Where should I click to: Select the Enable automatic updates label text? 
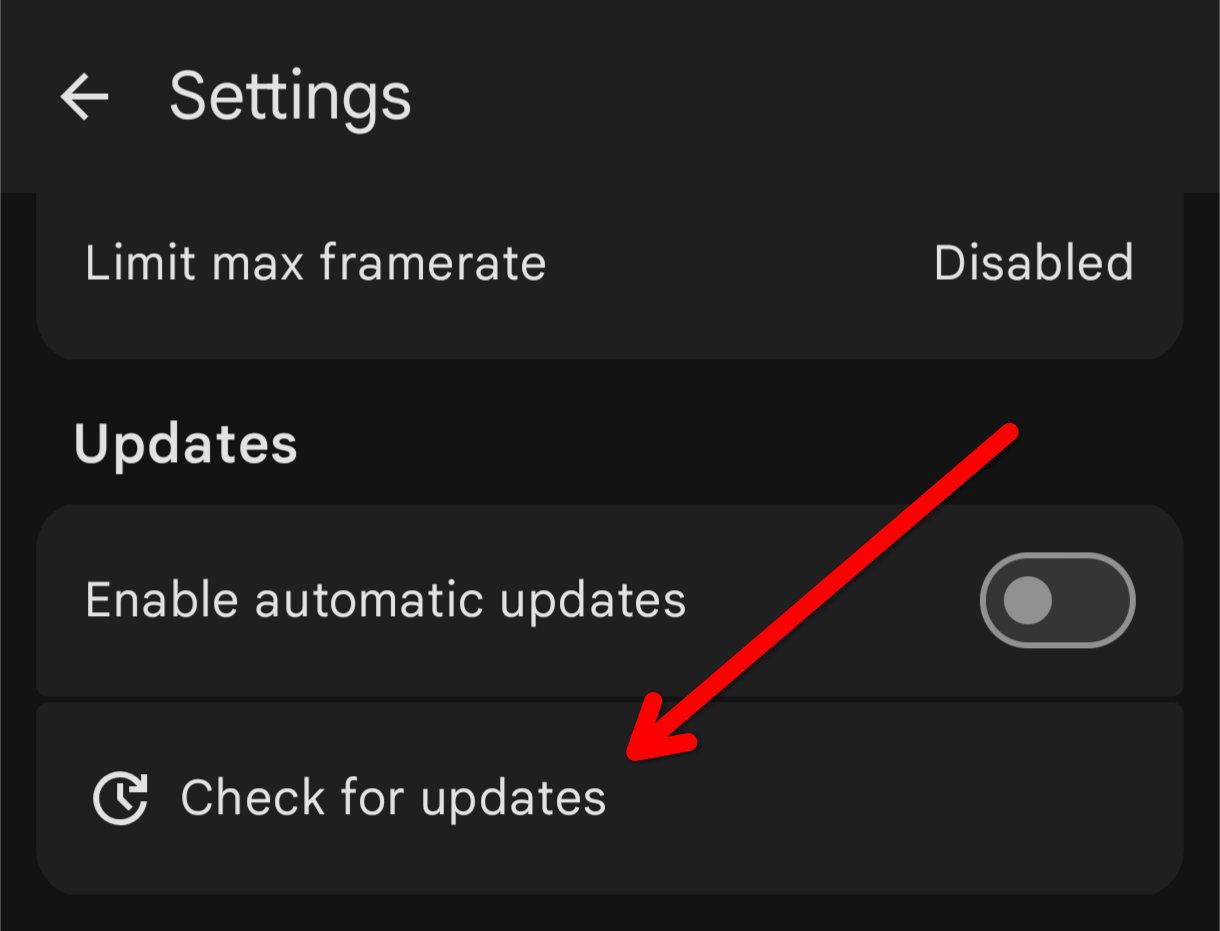pyautogui.click(x=386, y=600)
